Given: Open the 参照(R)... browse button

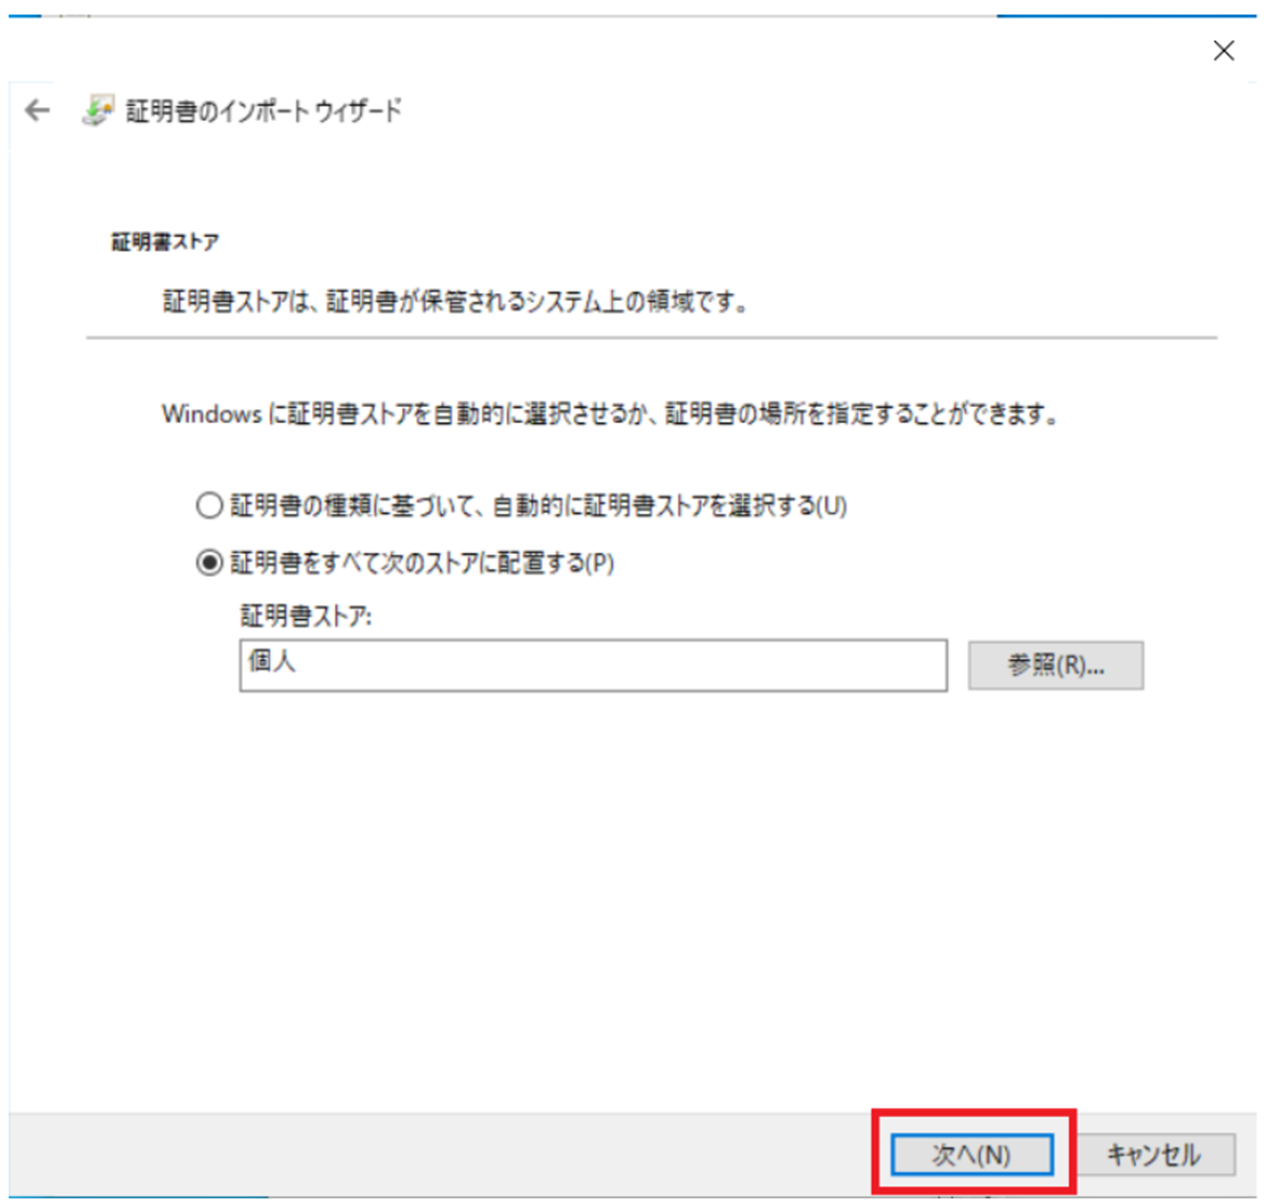Looking at the screenshot, I should [x=1055, y=666].
